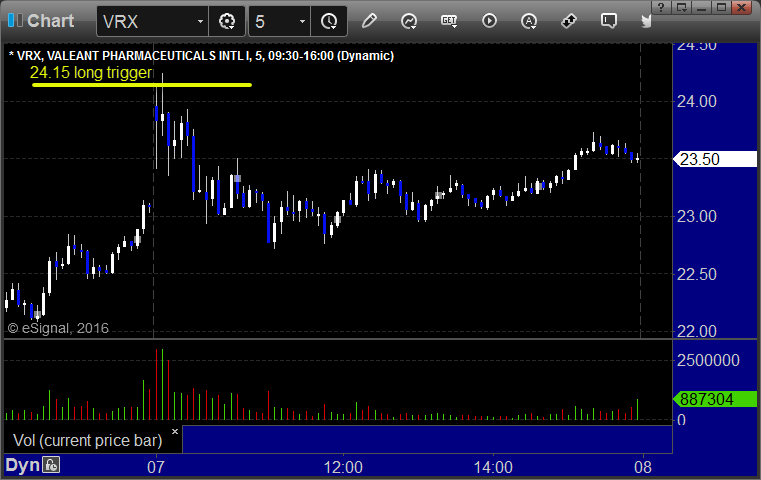
Task: Click the 24.00 price axis label
Action: coord(697,101)
